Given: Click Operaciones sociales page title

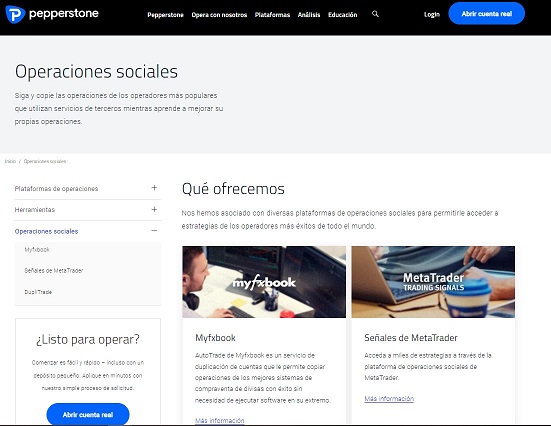Looking at the screenshot, I should [96, 72].
